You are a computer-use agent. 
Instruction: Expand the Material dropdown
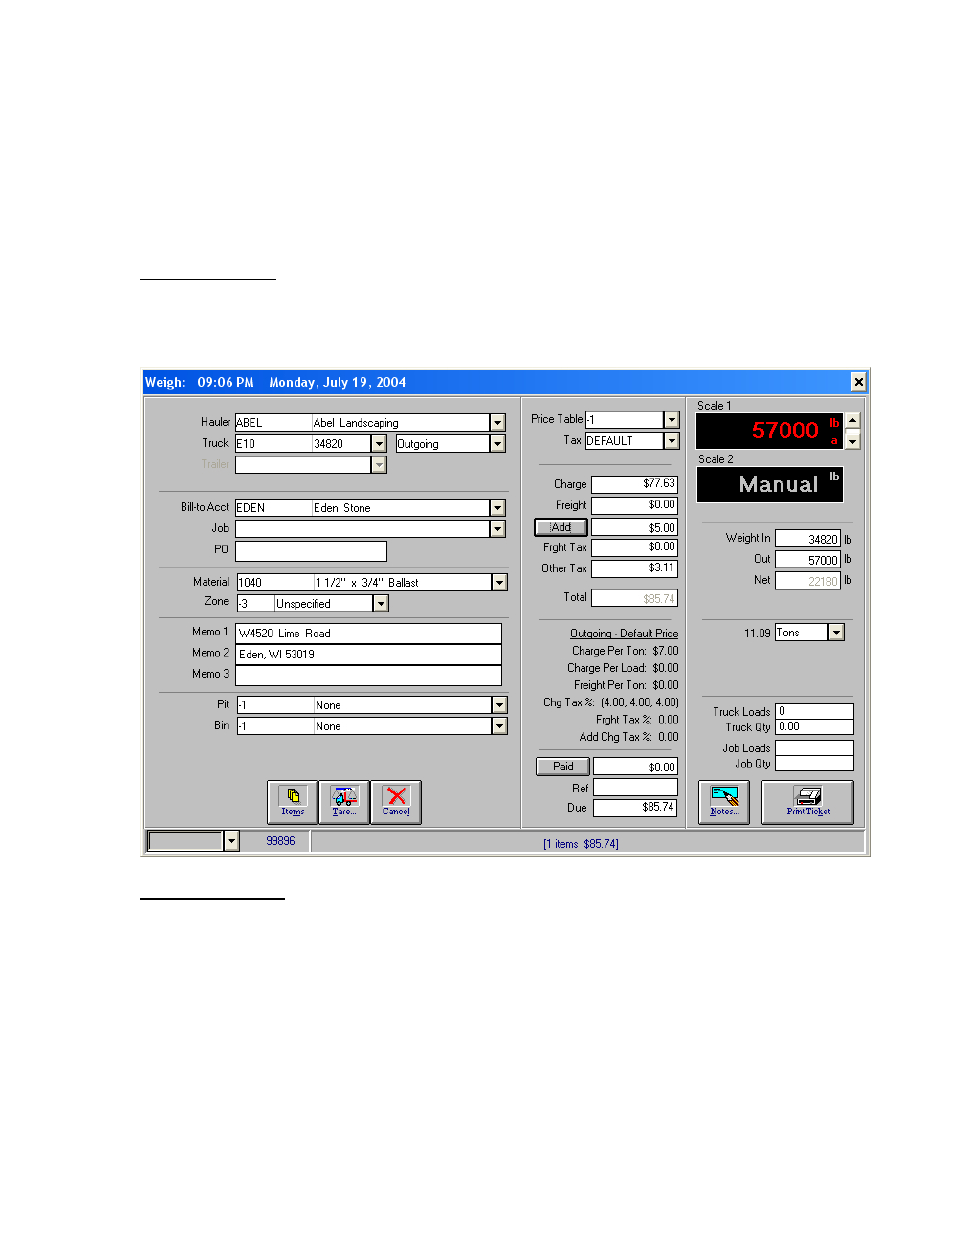coord(499,582)
